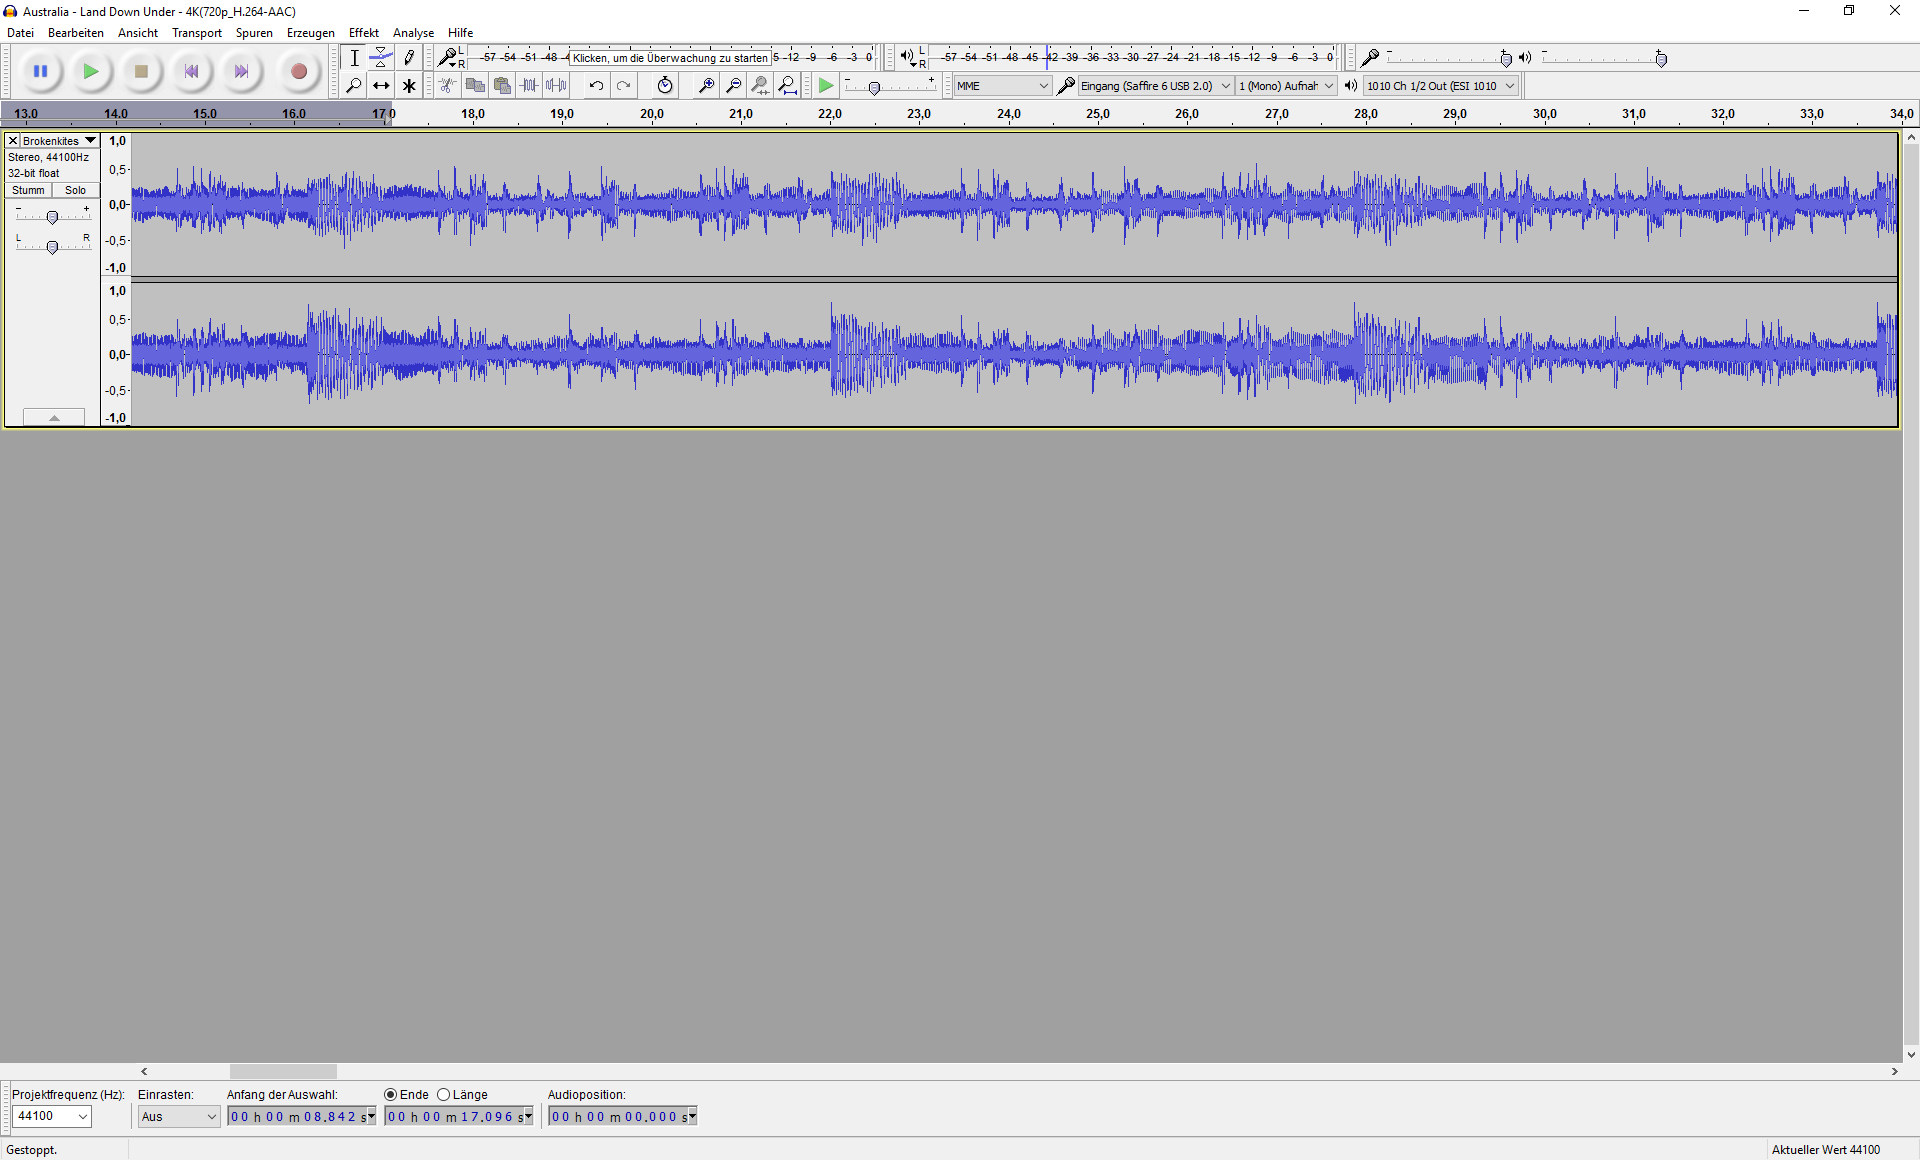Click the Skip to End button
Image resolution: width=1920 pixels, height=1160 pixels.
pos(241,71)
